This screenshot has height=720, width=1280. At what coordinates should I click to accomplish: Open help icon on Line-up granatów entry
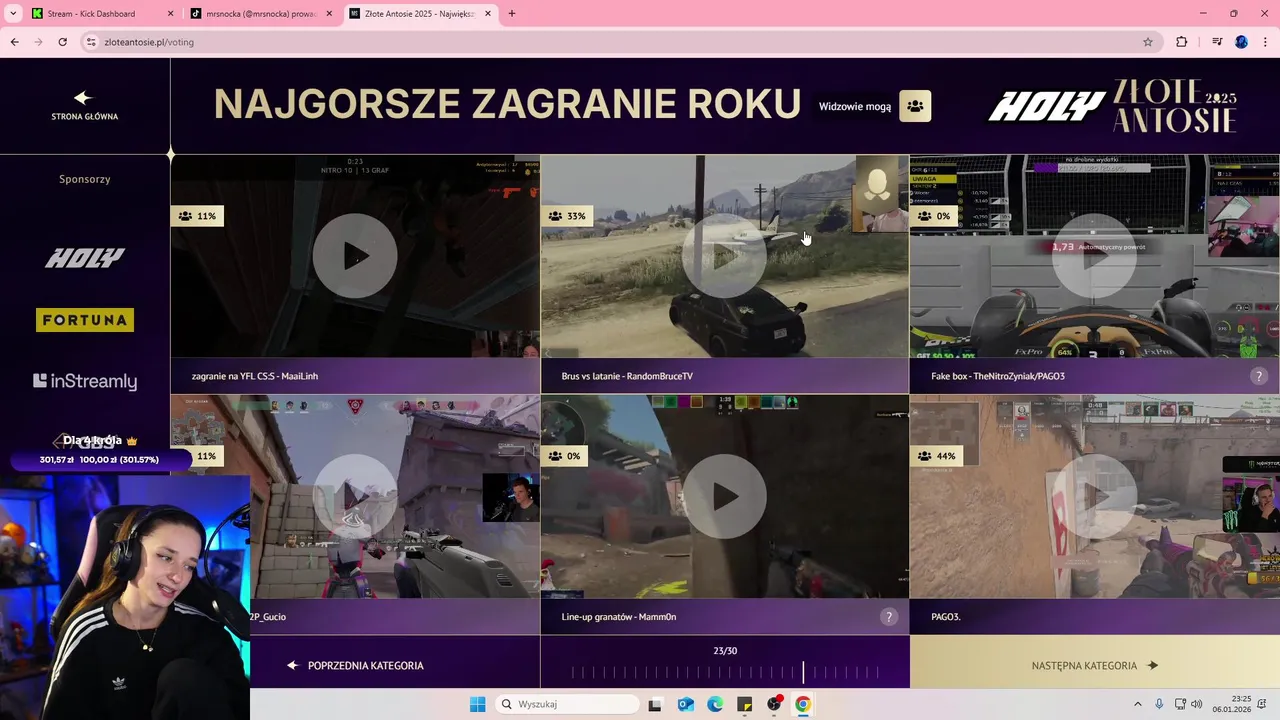point(888,616)
